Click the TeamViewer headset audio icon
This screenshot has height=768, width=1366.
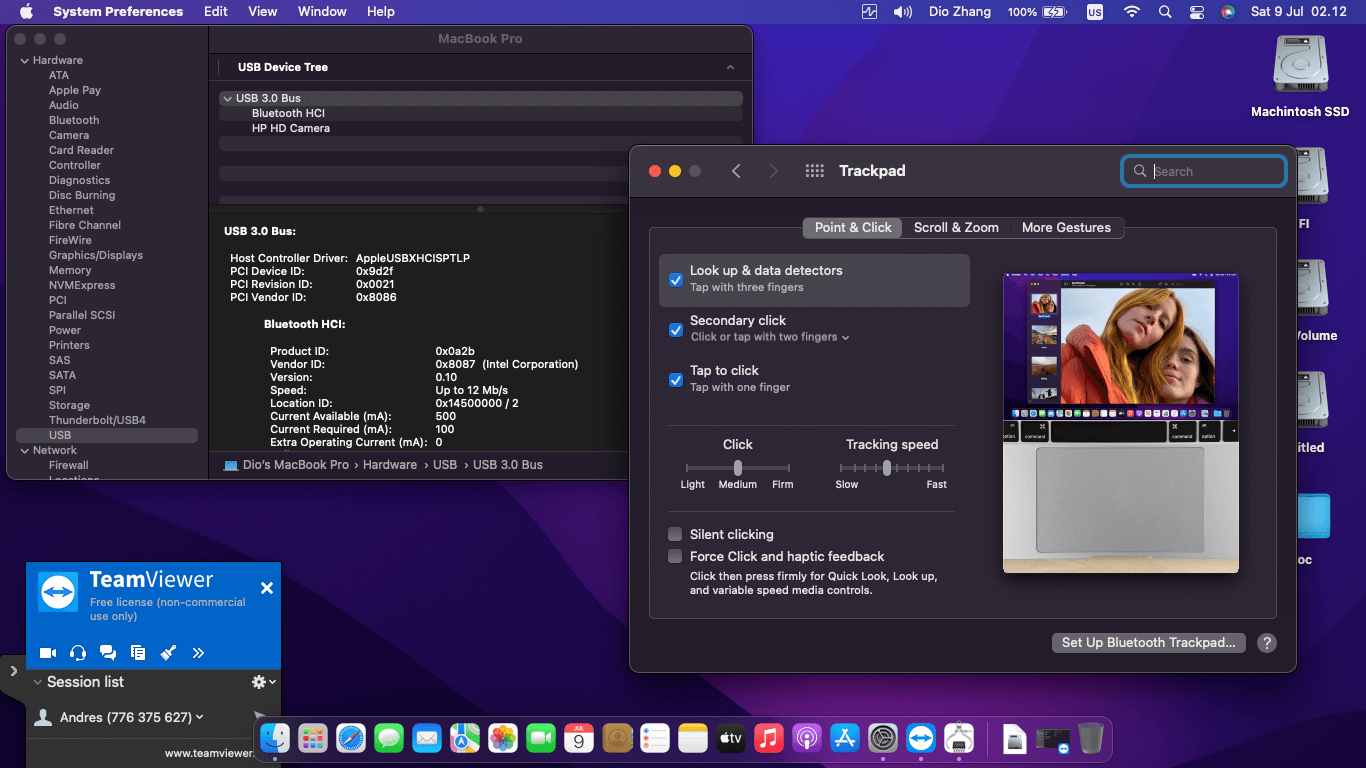78,653
